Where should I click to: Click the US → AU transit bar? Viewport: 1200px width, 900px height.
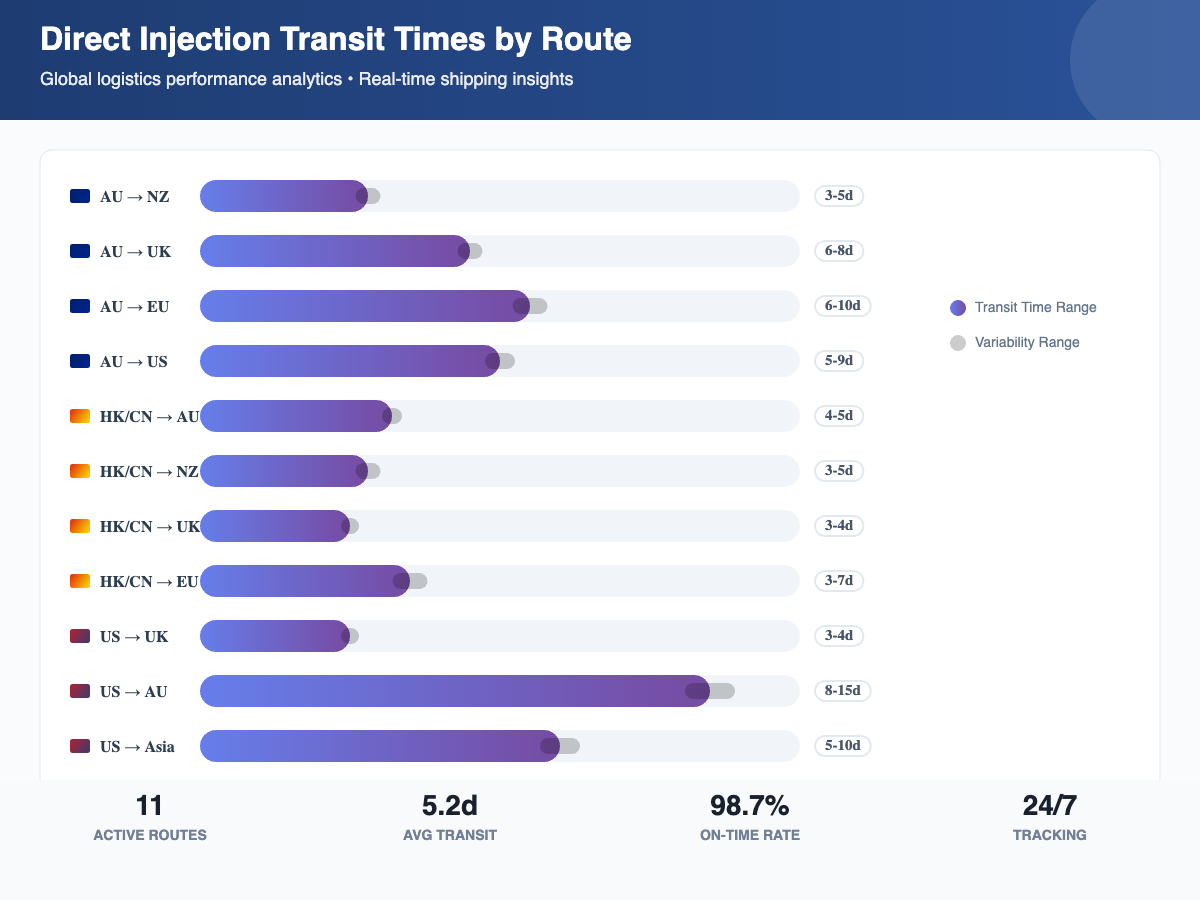point(454,691)
